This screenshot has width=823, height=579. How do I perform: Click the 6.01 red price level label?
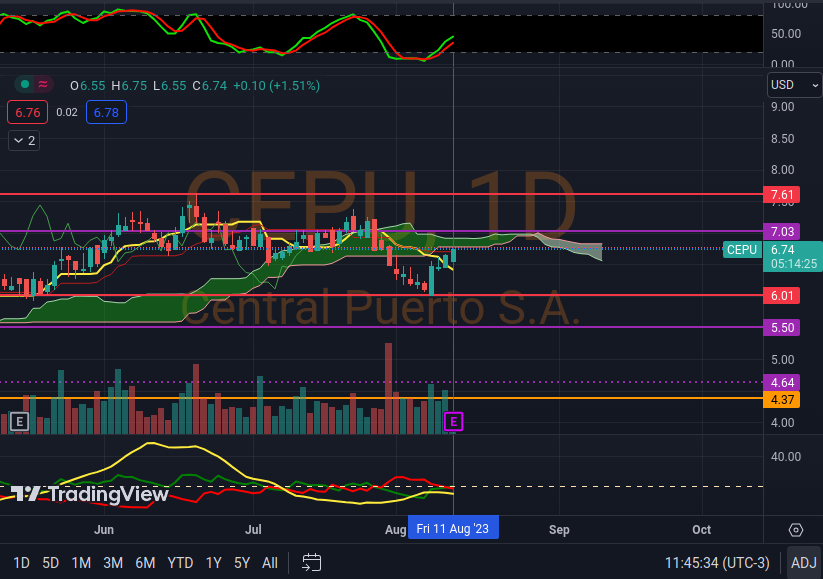coord(782,296)
